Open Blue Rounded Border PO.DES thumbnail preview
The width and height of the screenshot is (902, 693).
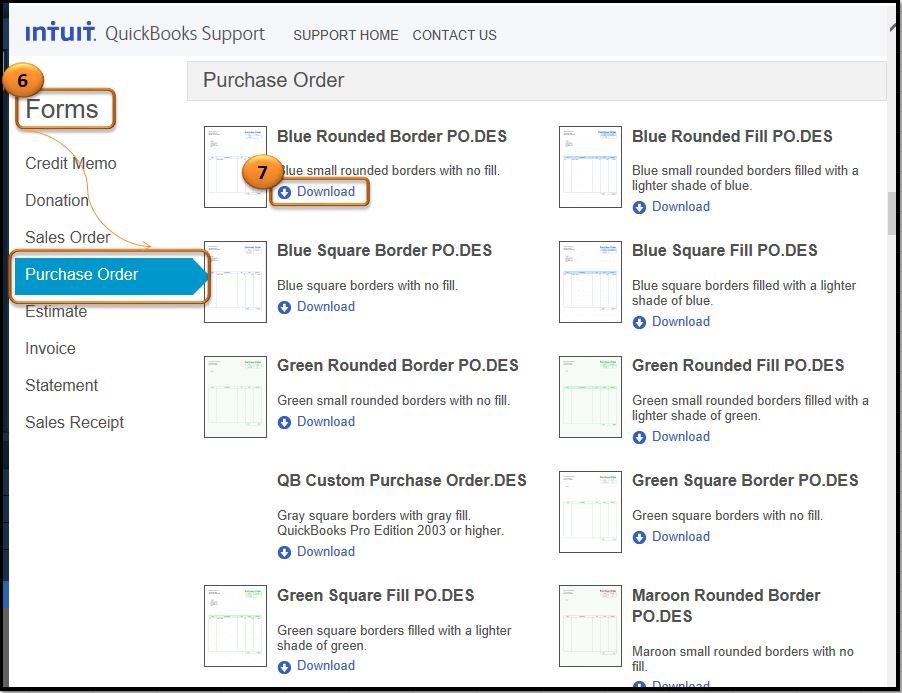coord(235,167)
